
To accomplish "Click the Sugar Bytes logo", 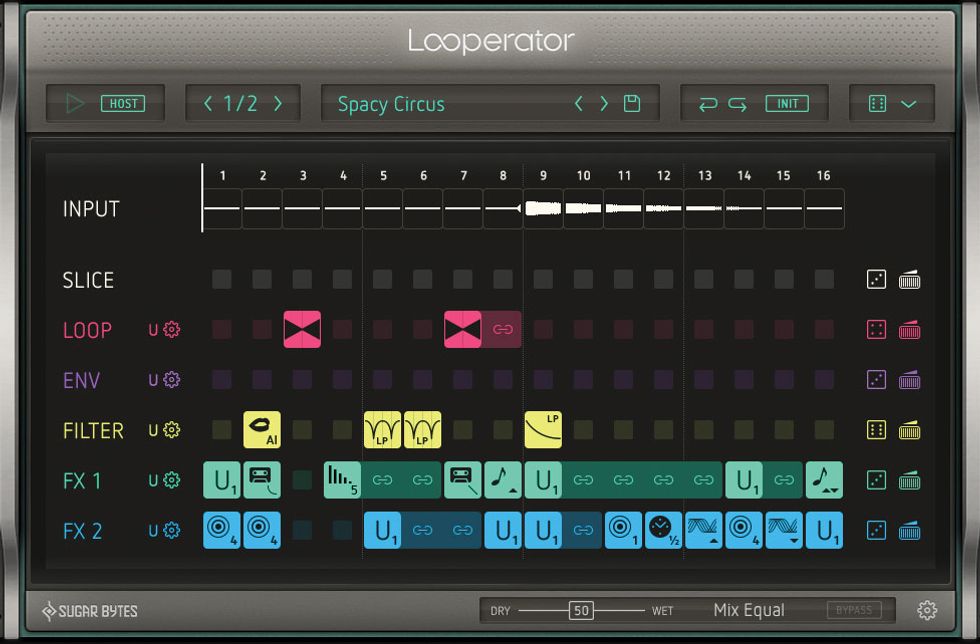I will tap(89, 611).
